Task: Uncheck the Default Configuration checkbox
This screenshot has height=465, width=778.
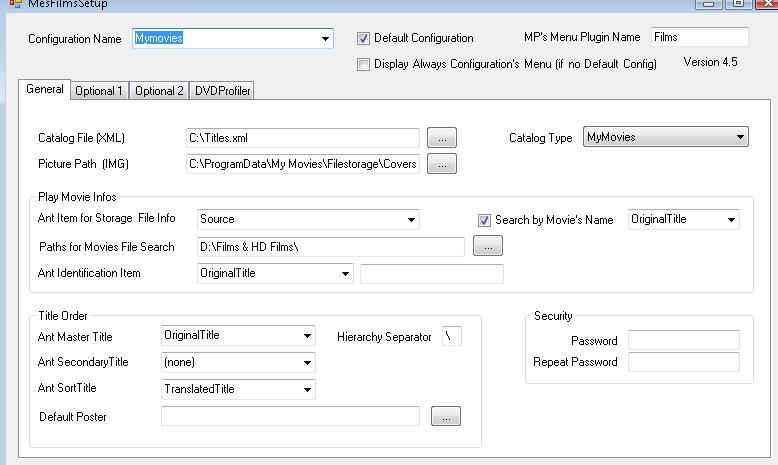Action: [x=364, y=39]
